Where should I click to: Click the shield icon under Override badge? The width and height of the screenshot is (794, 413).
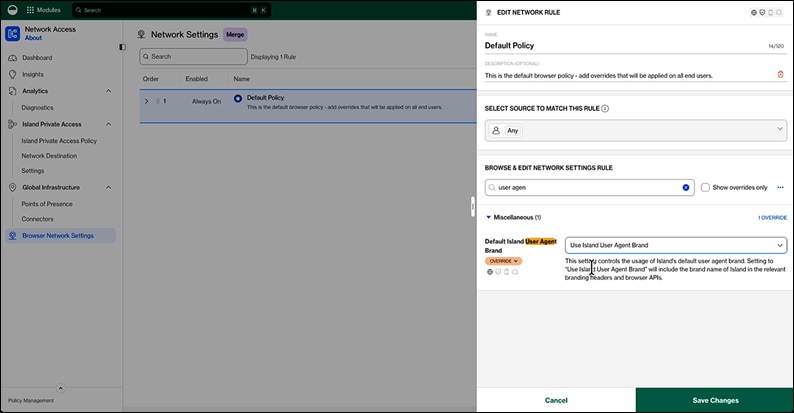click(498, 272)
